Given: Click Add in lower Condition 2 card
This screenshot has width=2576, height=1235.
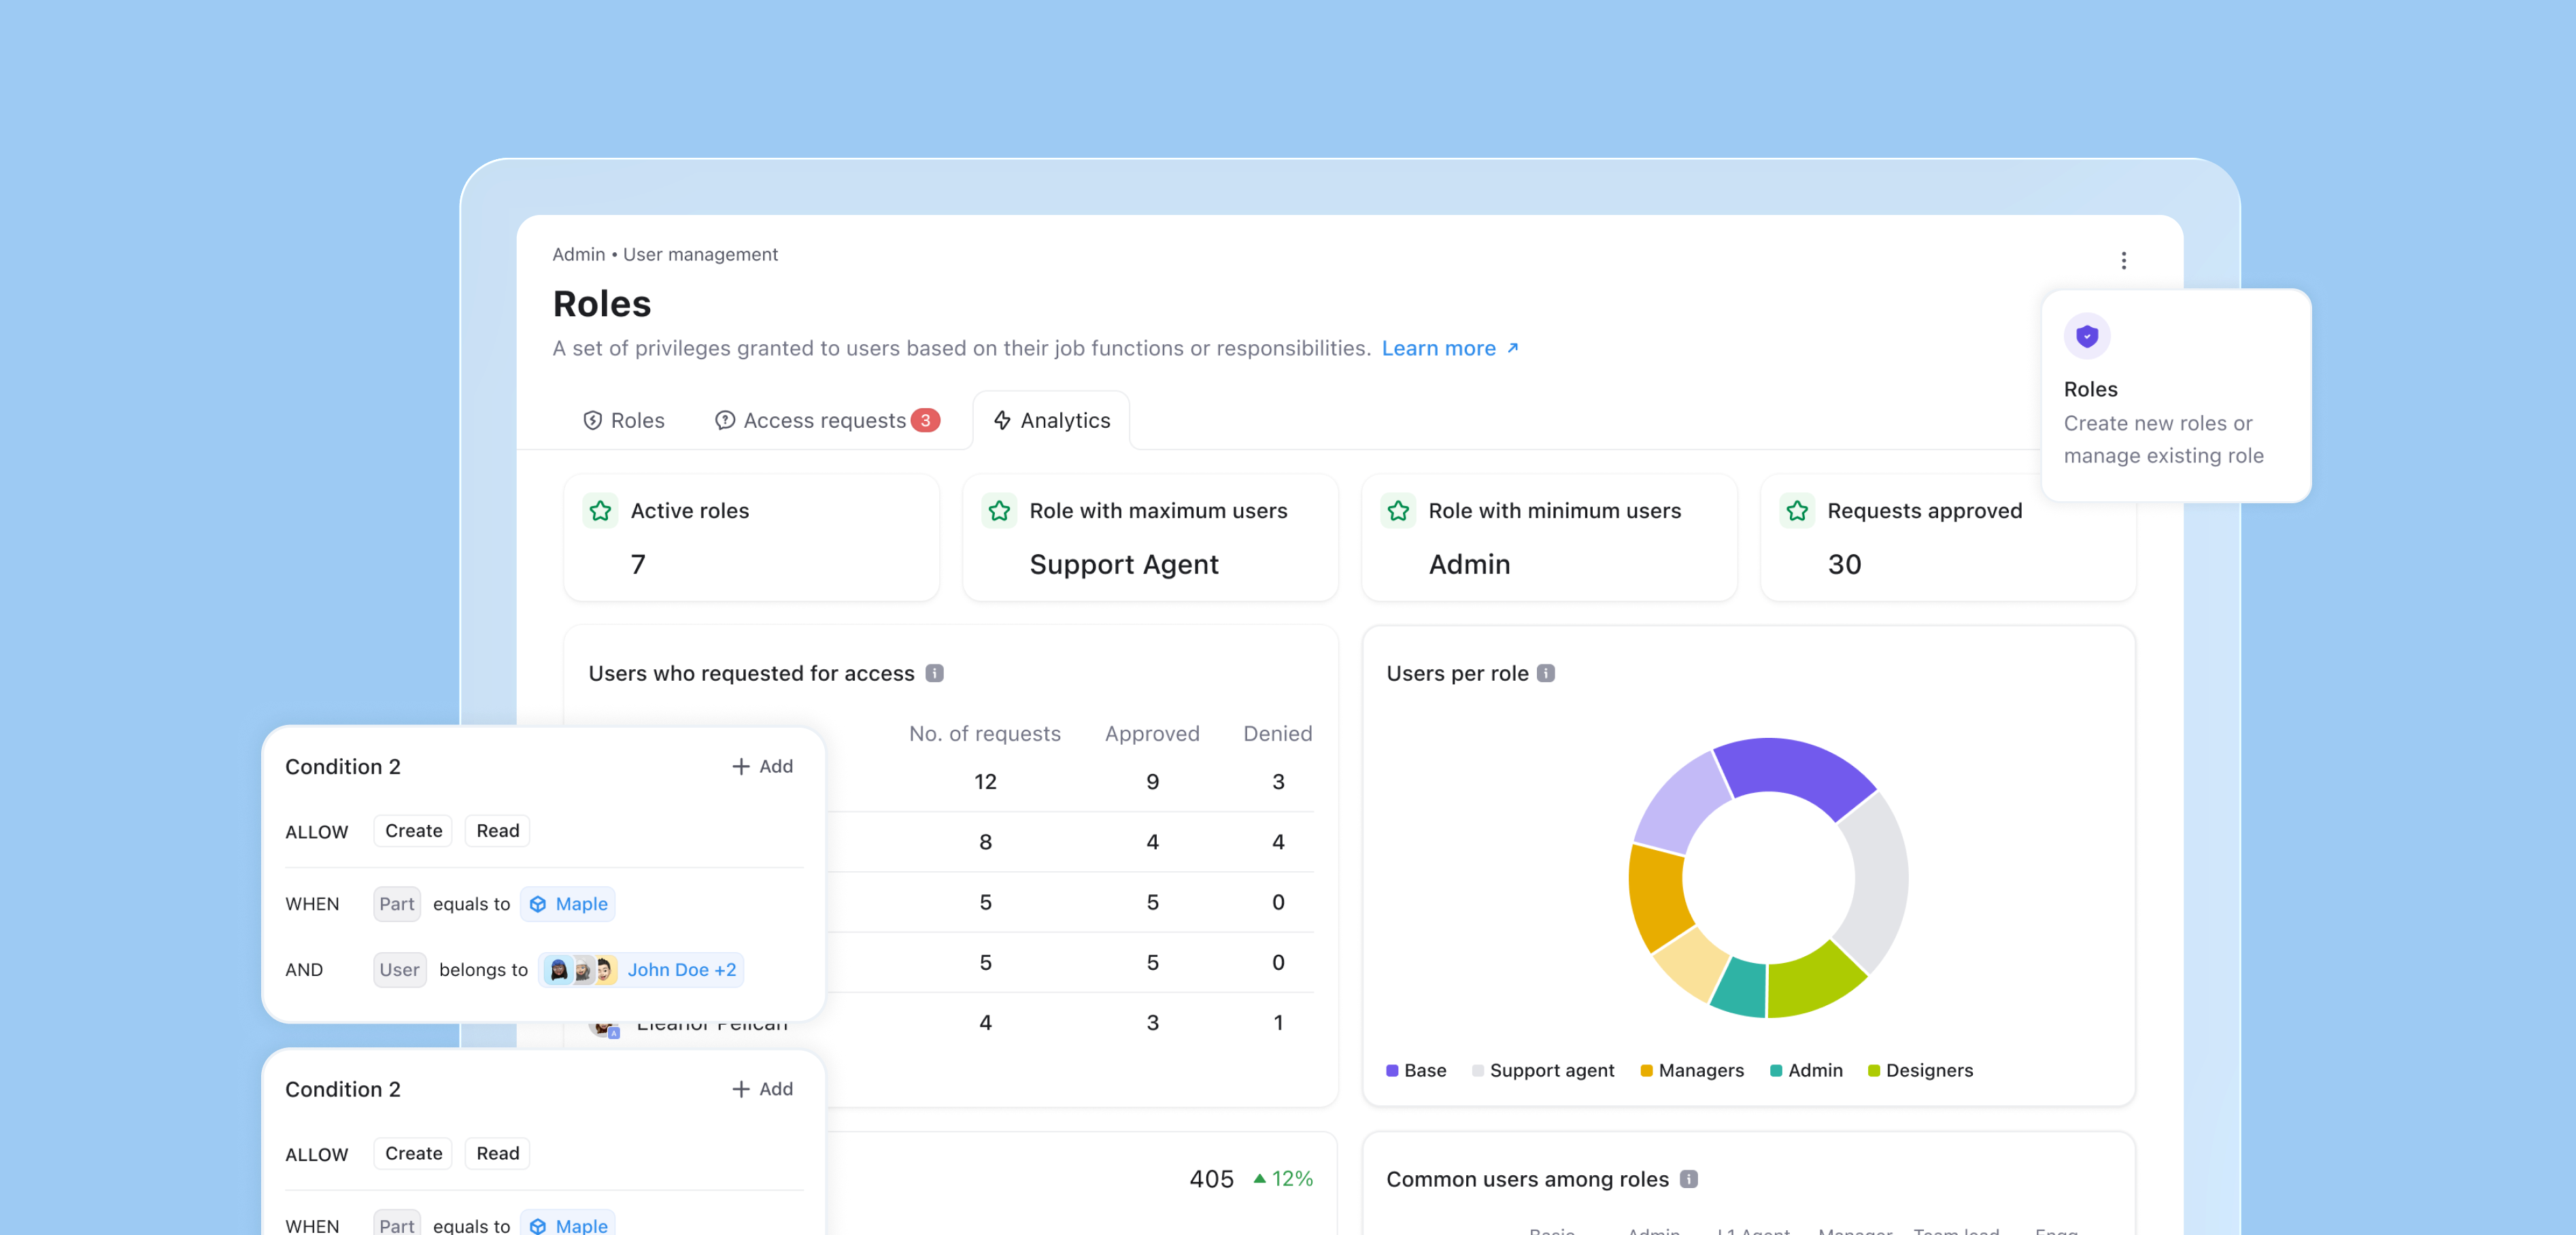Looking at the screenshot, I should [x=762, y=1089].
